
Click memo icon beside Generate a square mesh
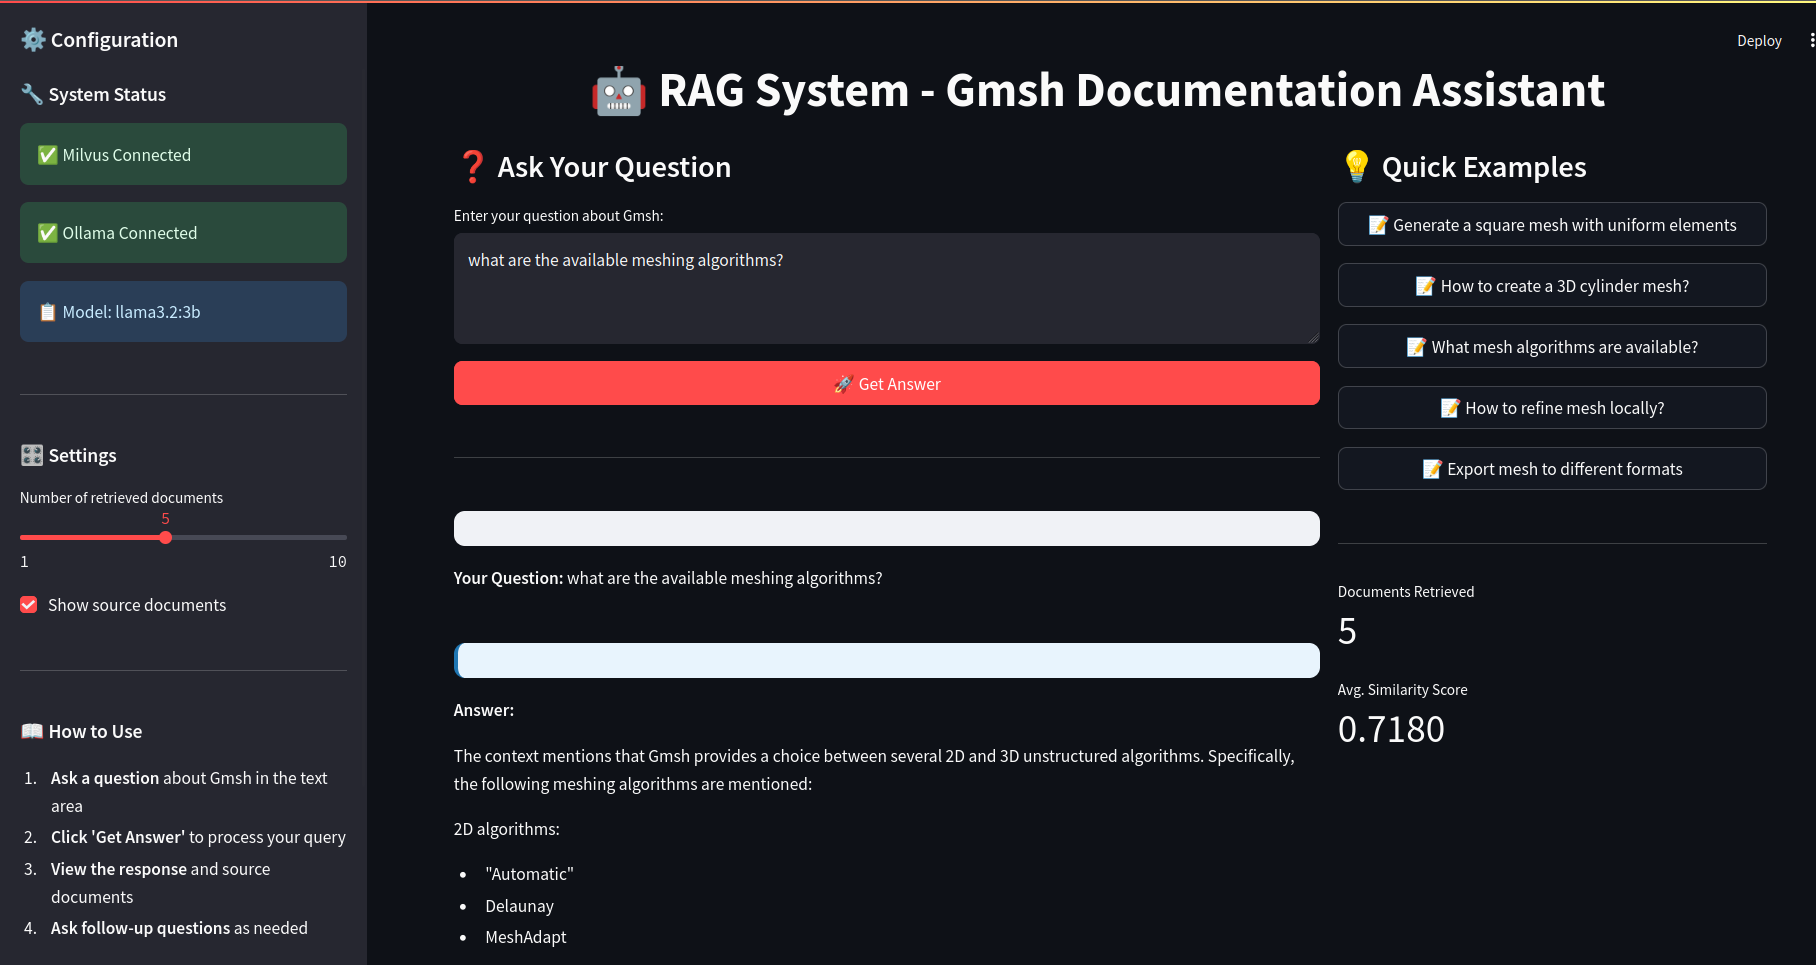[x=1378, y=225]
